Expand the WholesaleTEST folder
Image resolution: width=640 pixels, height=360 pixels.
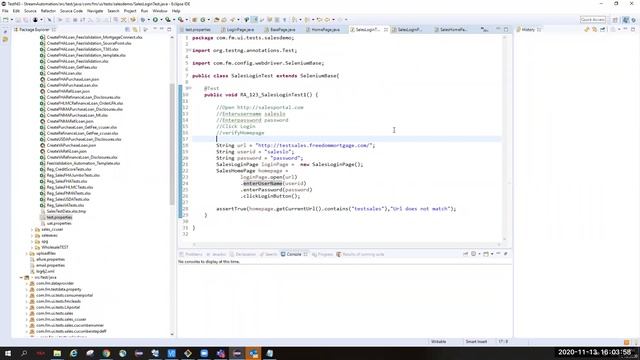pyautogui.click(x=32, y=247)
